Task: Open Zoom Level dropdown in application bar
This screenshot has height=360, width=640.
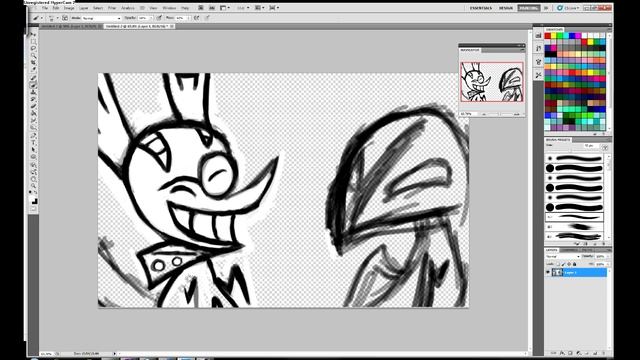Action: point(243,8)
